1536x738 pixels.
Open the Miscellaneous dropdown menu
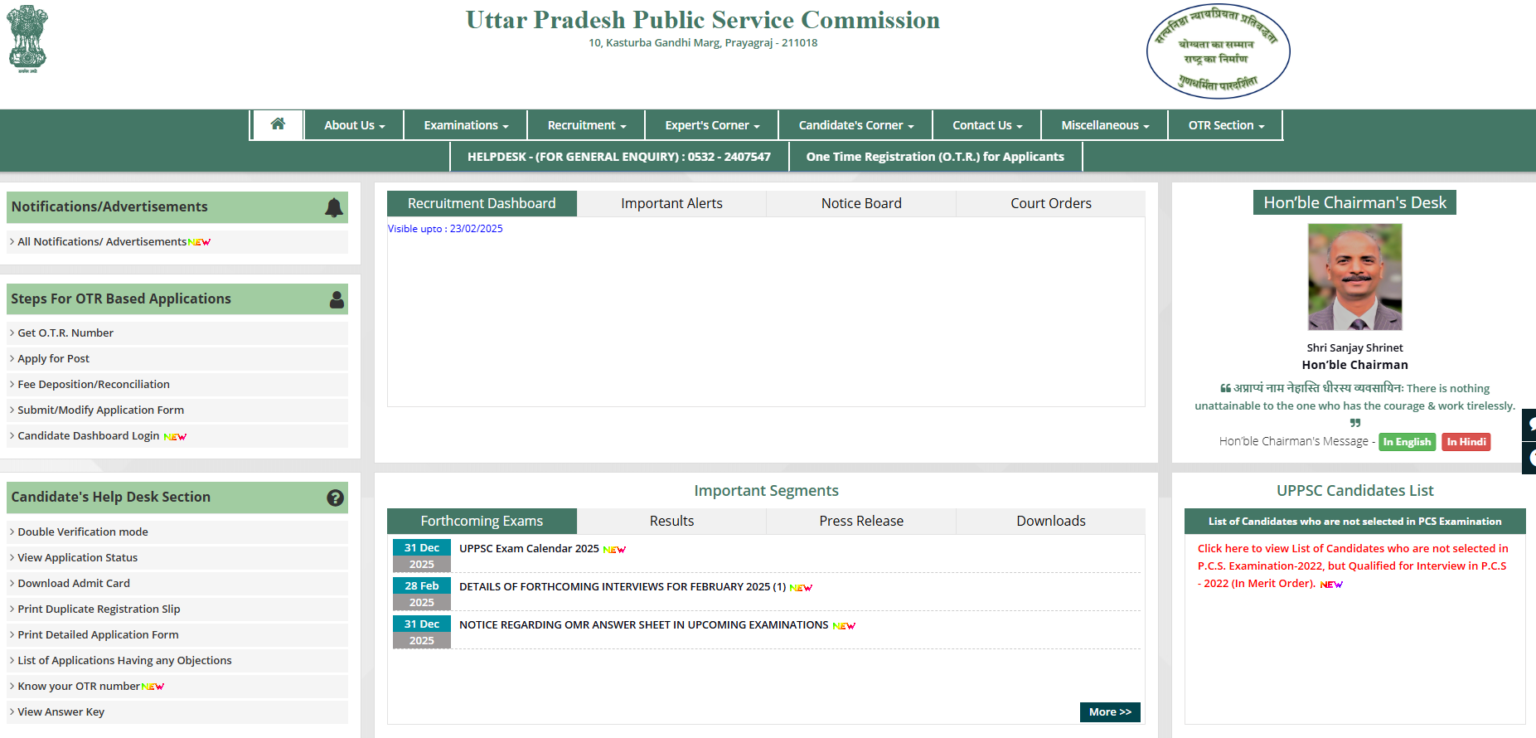(1105, 125)
